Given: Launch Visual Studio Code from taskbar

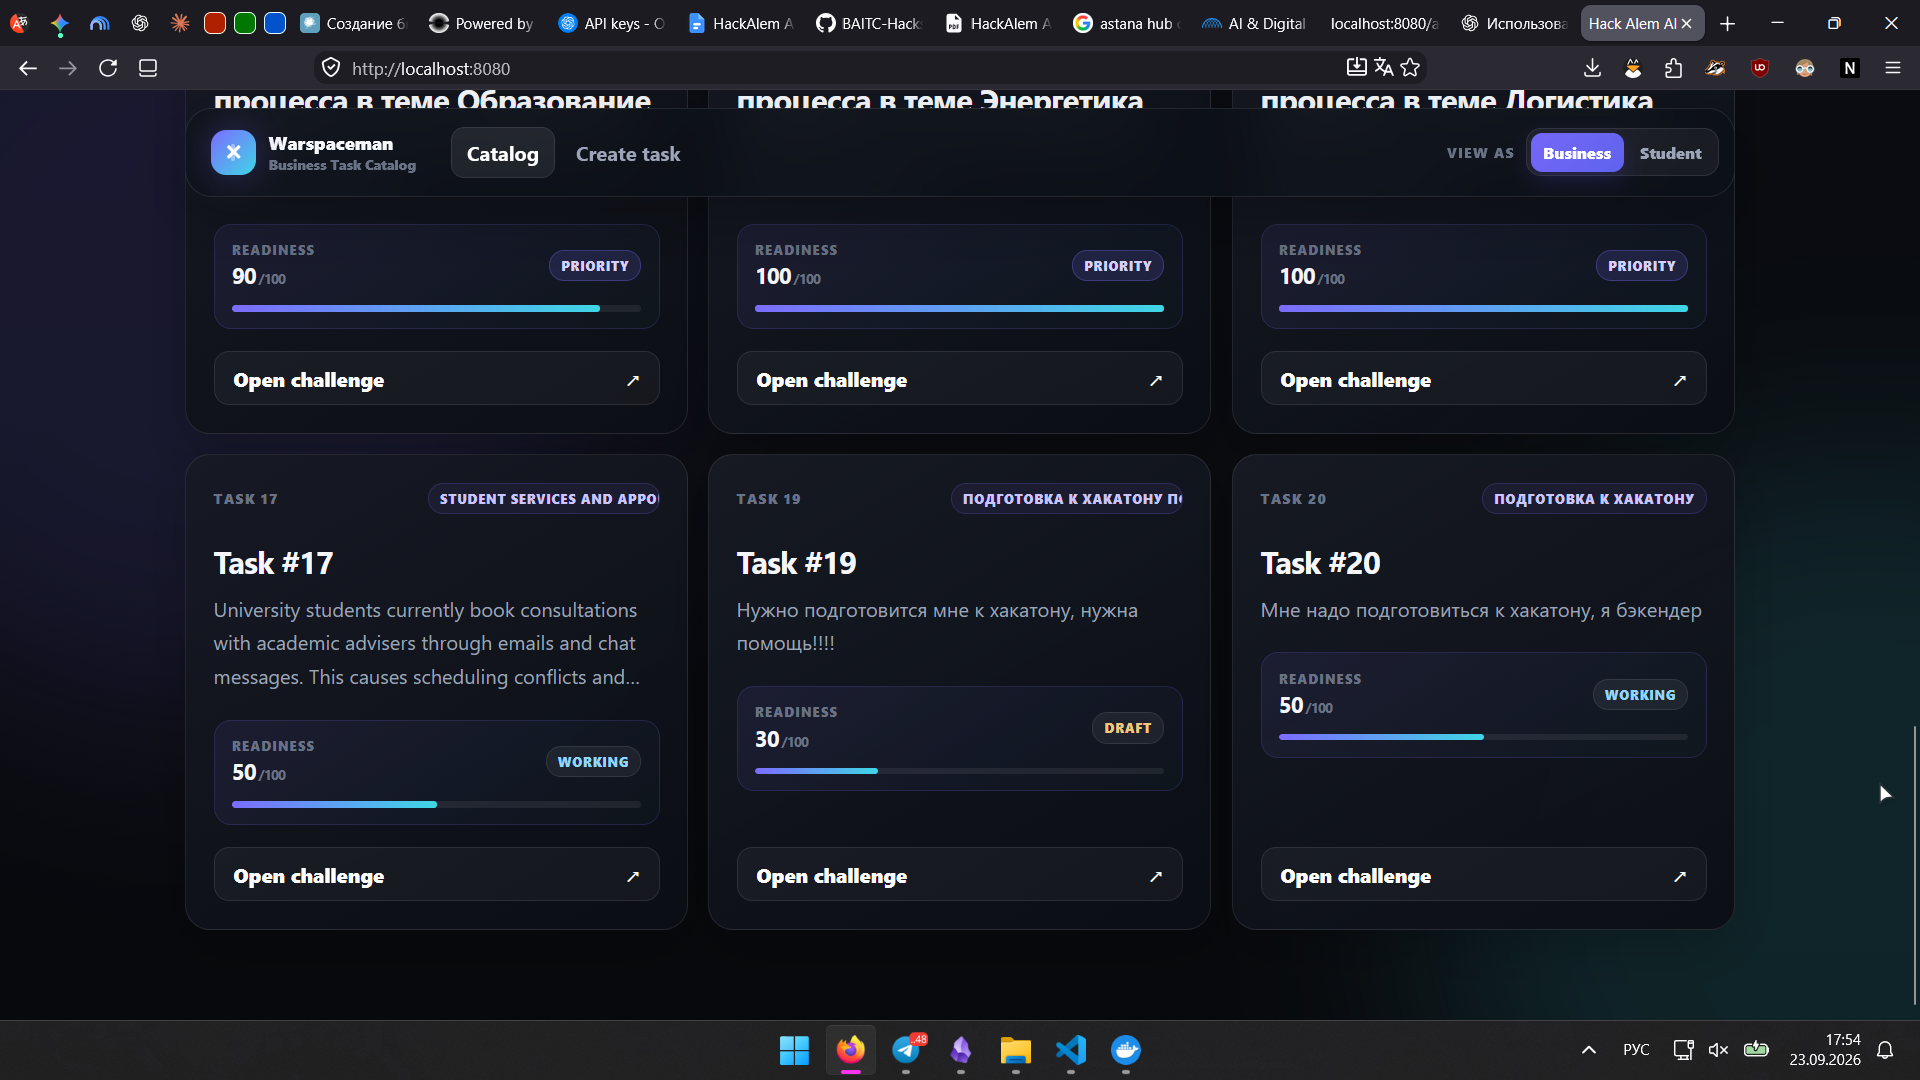Looking at the screenshot, I should pyautogui.click(x=1071, y=1050).
